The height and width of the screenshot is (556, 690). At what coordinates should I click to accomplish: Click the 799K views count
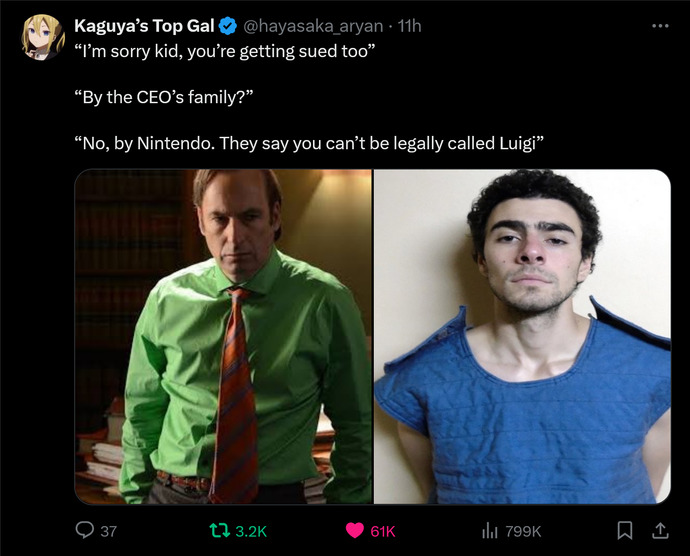[x=523, y=531]
